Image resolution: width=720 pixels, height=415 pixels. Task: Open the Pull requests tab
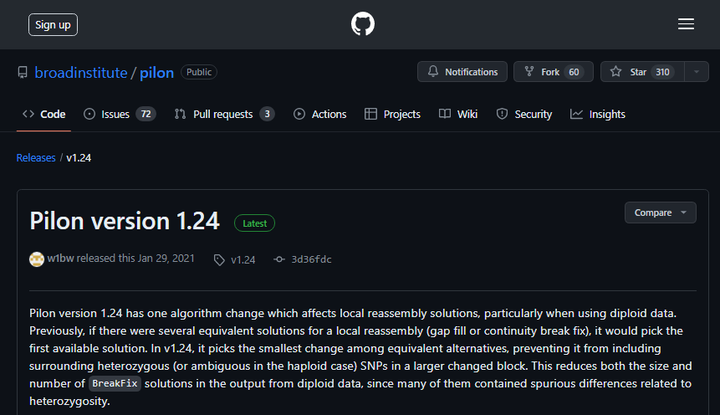click(x=224, y=114)
